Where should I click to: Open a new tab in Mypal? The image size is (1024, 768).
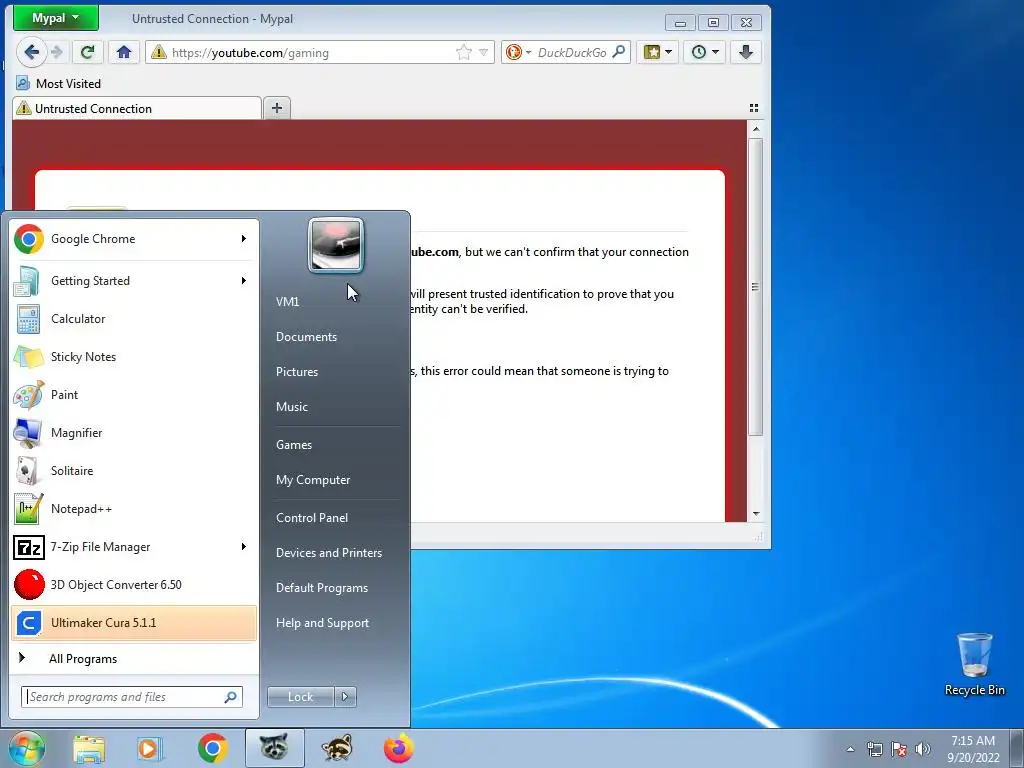coord(277,108)
